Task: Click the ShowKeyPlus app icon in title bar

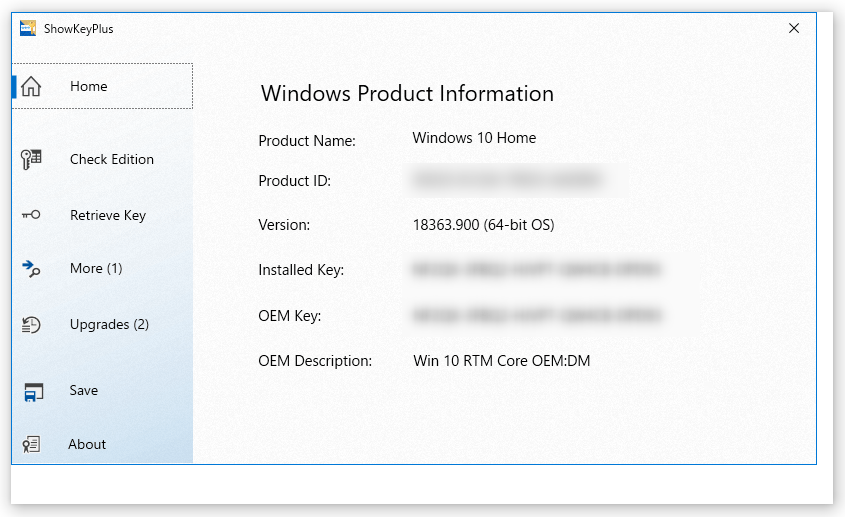Action: pyautogui.click(x=28, y=28)
